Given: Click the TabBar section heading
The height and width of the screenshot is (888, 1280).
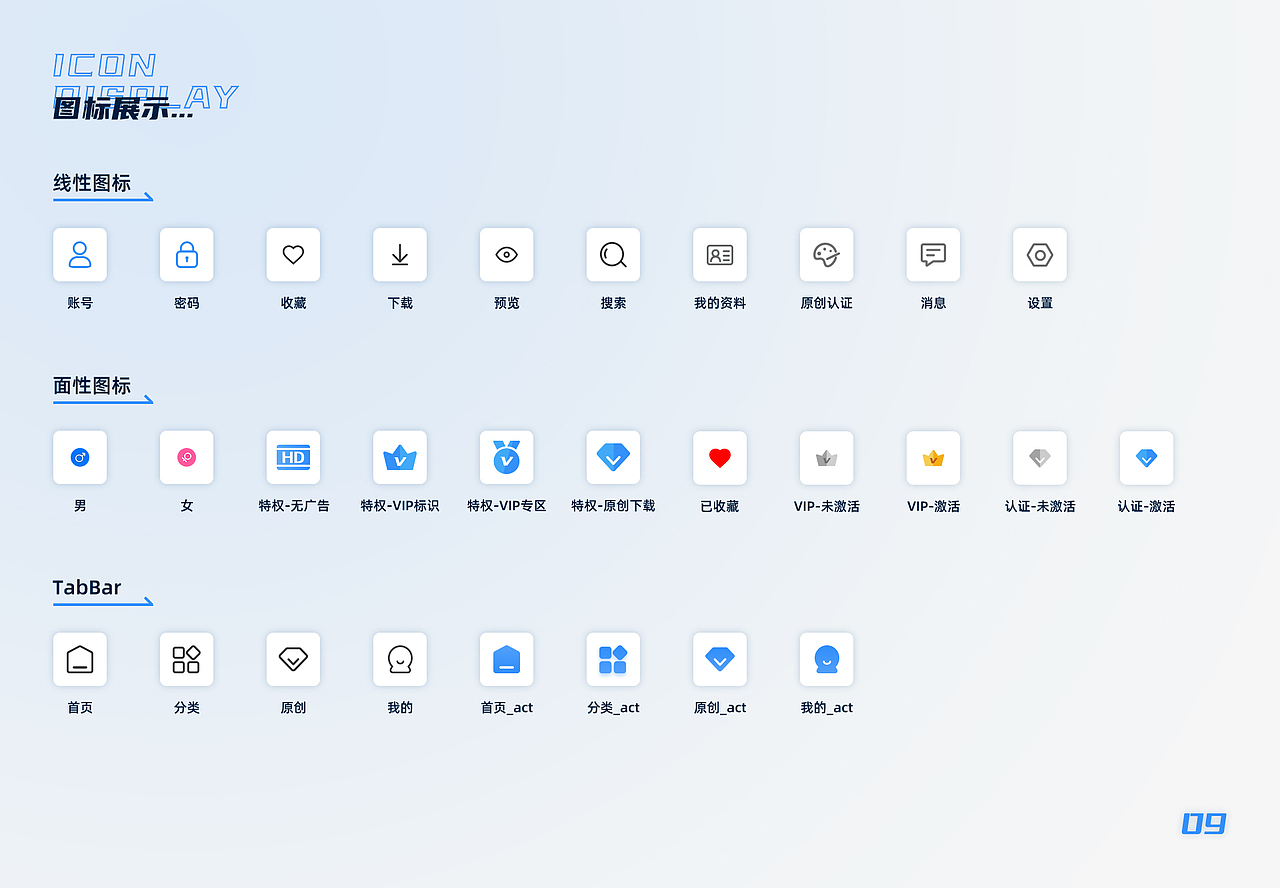Looking at the screenshot, I should point(87,588).
